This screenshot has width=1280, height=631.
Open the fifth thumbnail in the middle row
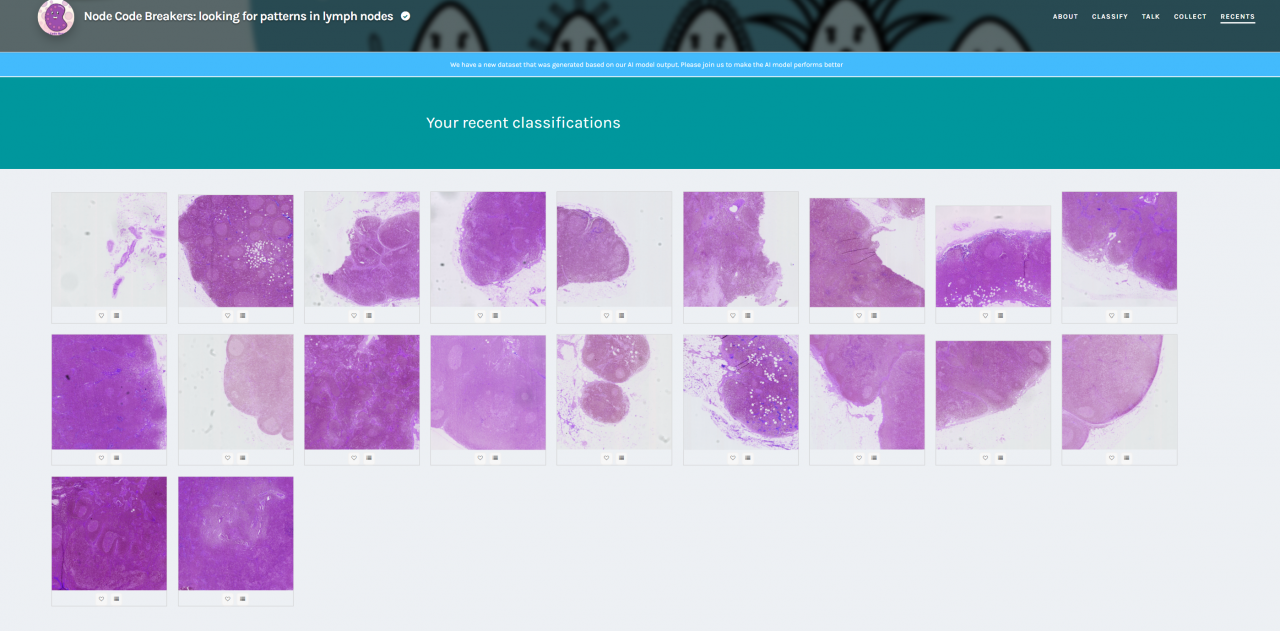tap(614, 392)
